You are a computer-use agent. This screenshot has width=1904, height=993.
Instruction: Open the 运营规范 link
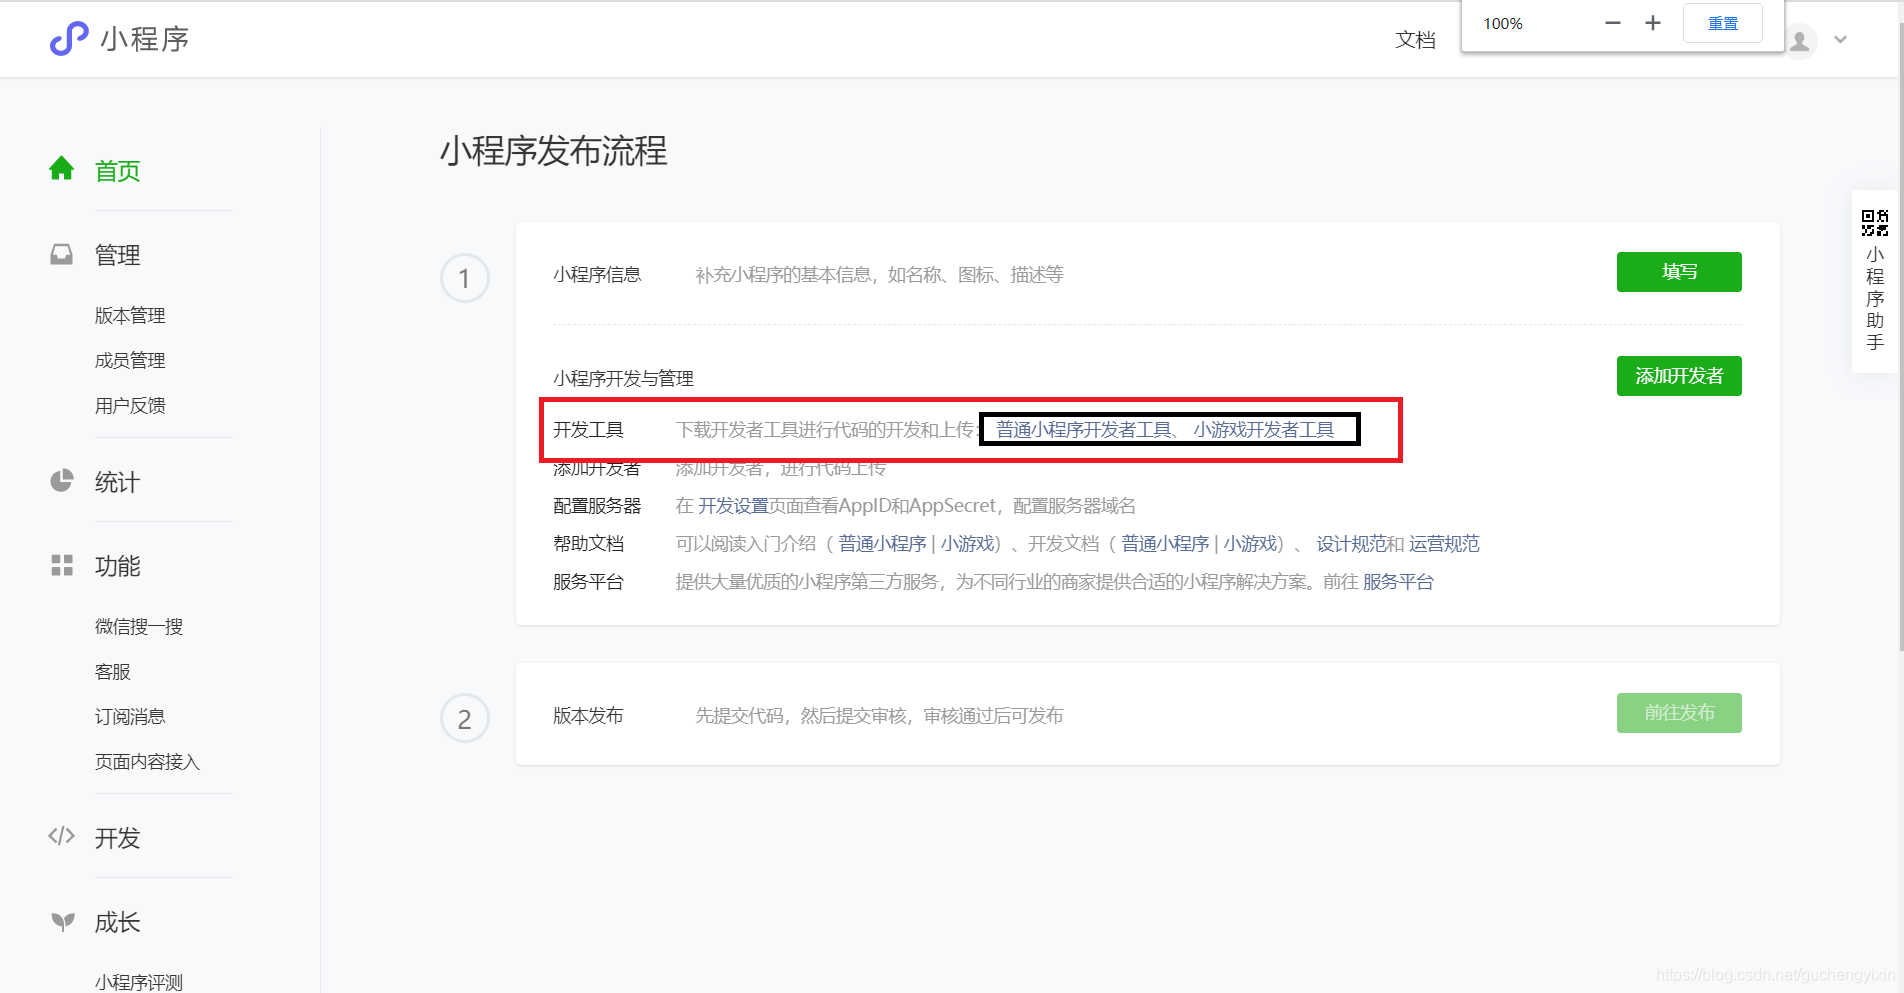pos(1444,544)
